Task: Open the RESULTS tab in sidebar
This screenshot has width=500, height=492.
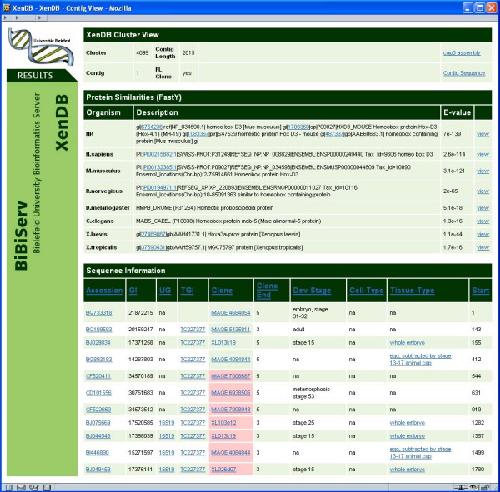Action: (x=35, y=75)
